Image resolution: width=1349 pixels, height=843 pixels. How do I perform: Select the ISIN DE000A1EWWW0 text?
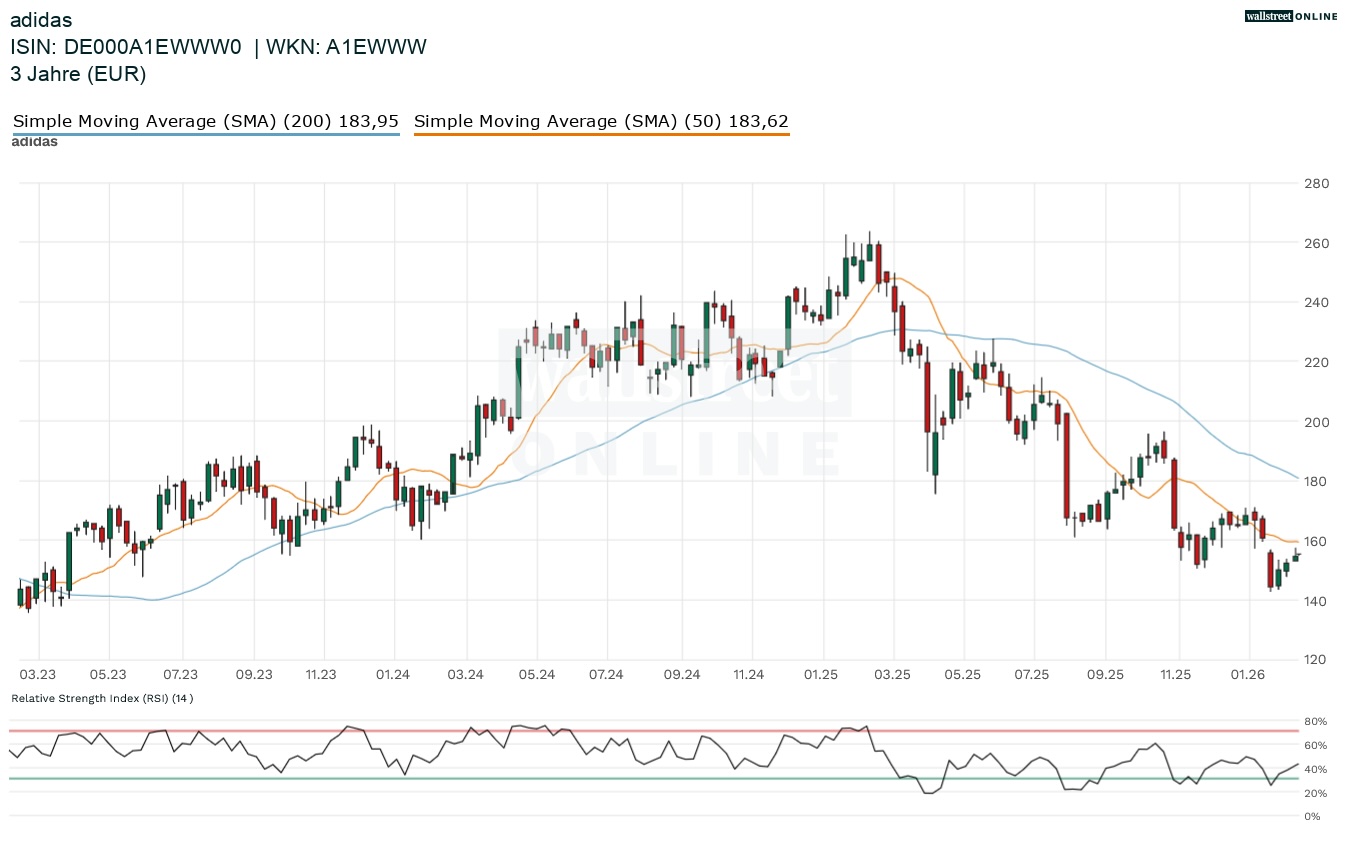(x=126, y=47)
